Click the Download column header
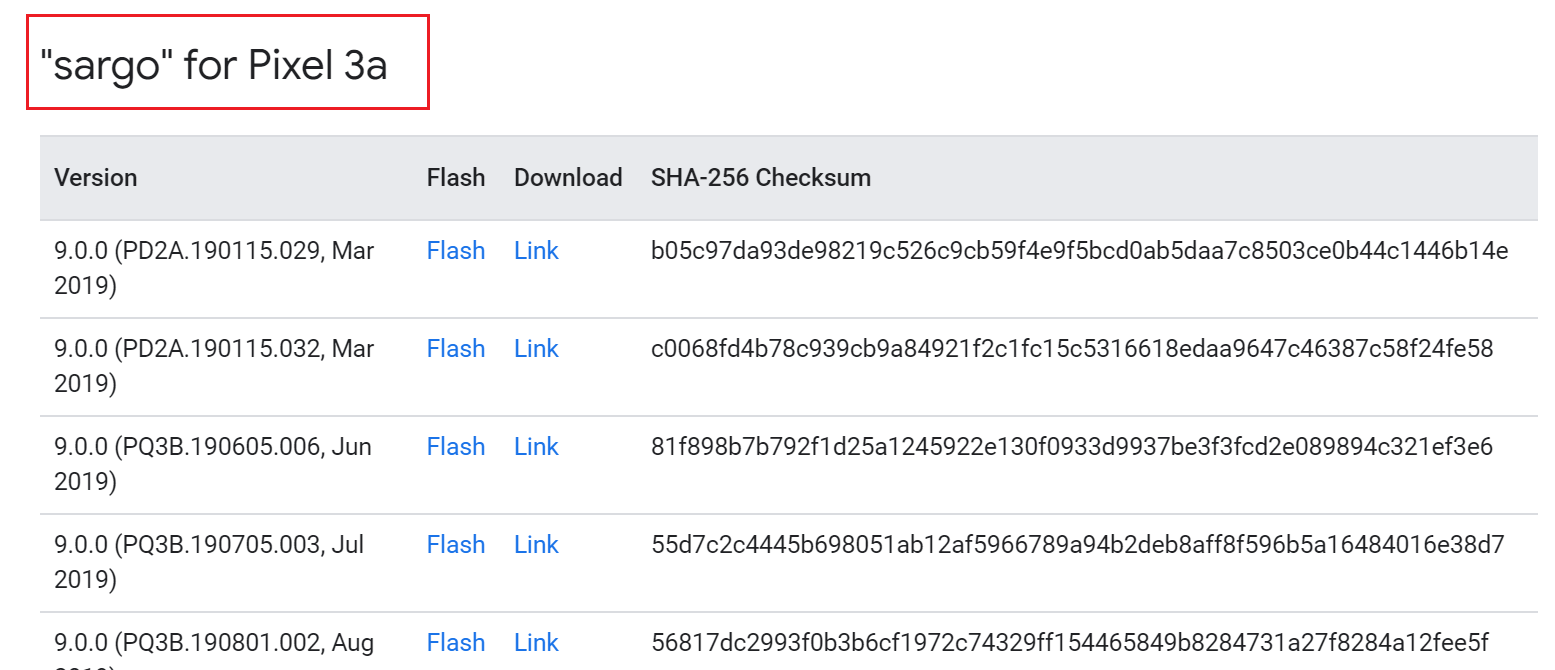1555x670 pixels. click(568, 178)
